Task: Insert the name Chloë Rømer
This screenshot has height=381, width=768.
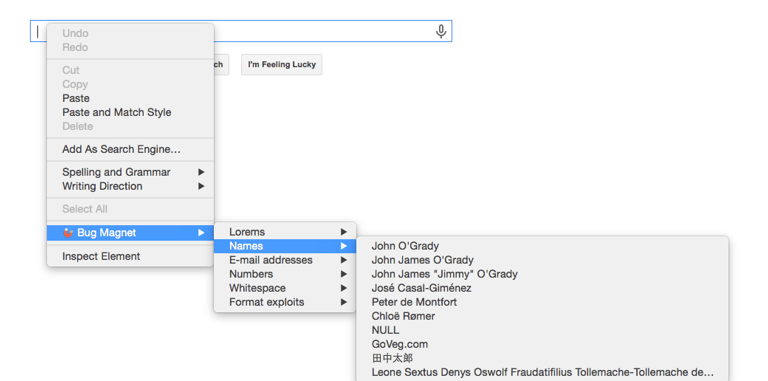Action: 542,316
